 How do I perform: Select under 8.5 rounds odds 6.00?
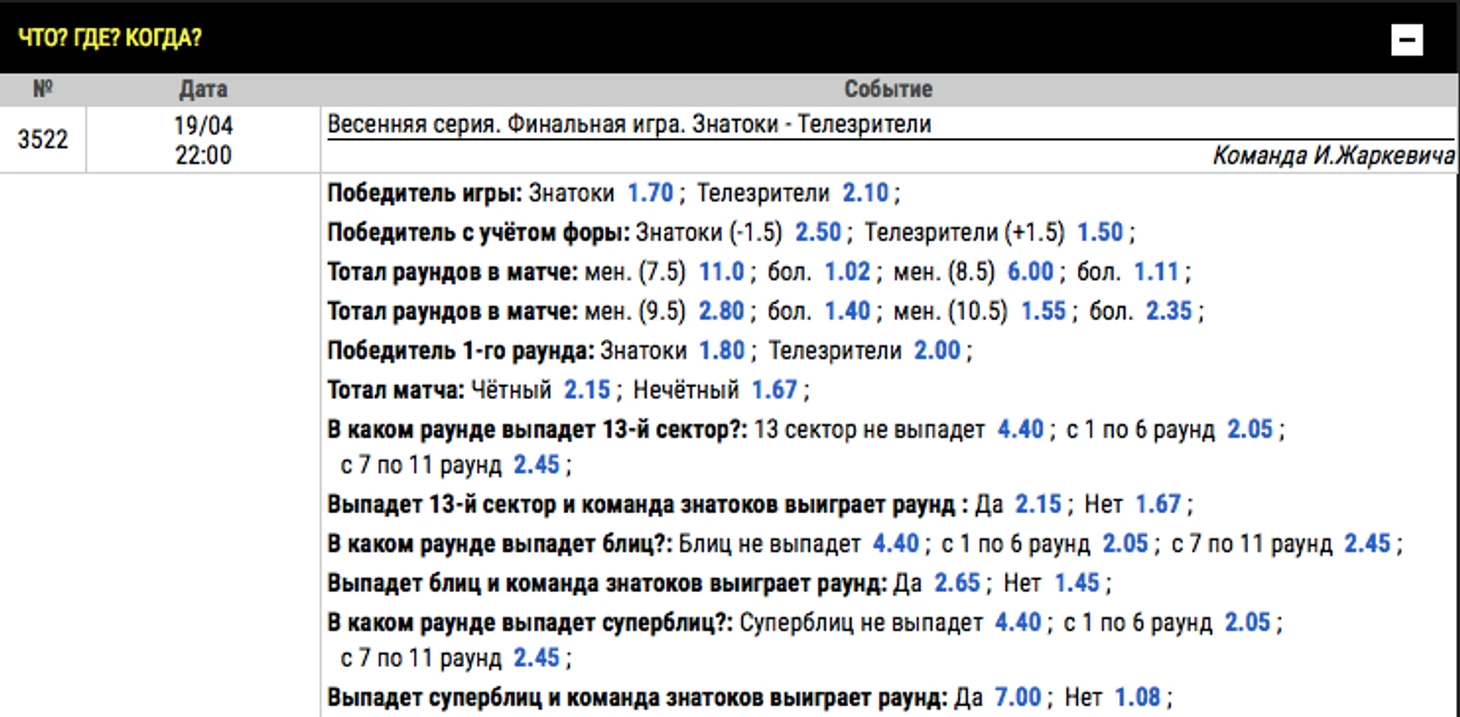pyautogui.click(x=1031, y=271)
